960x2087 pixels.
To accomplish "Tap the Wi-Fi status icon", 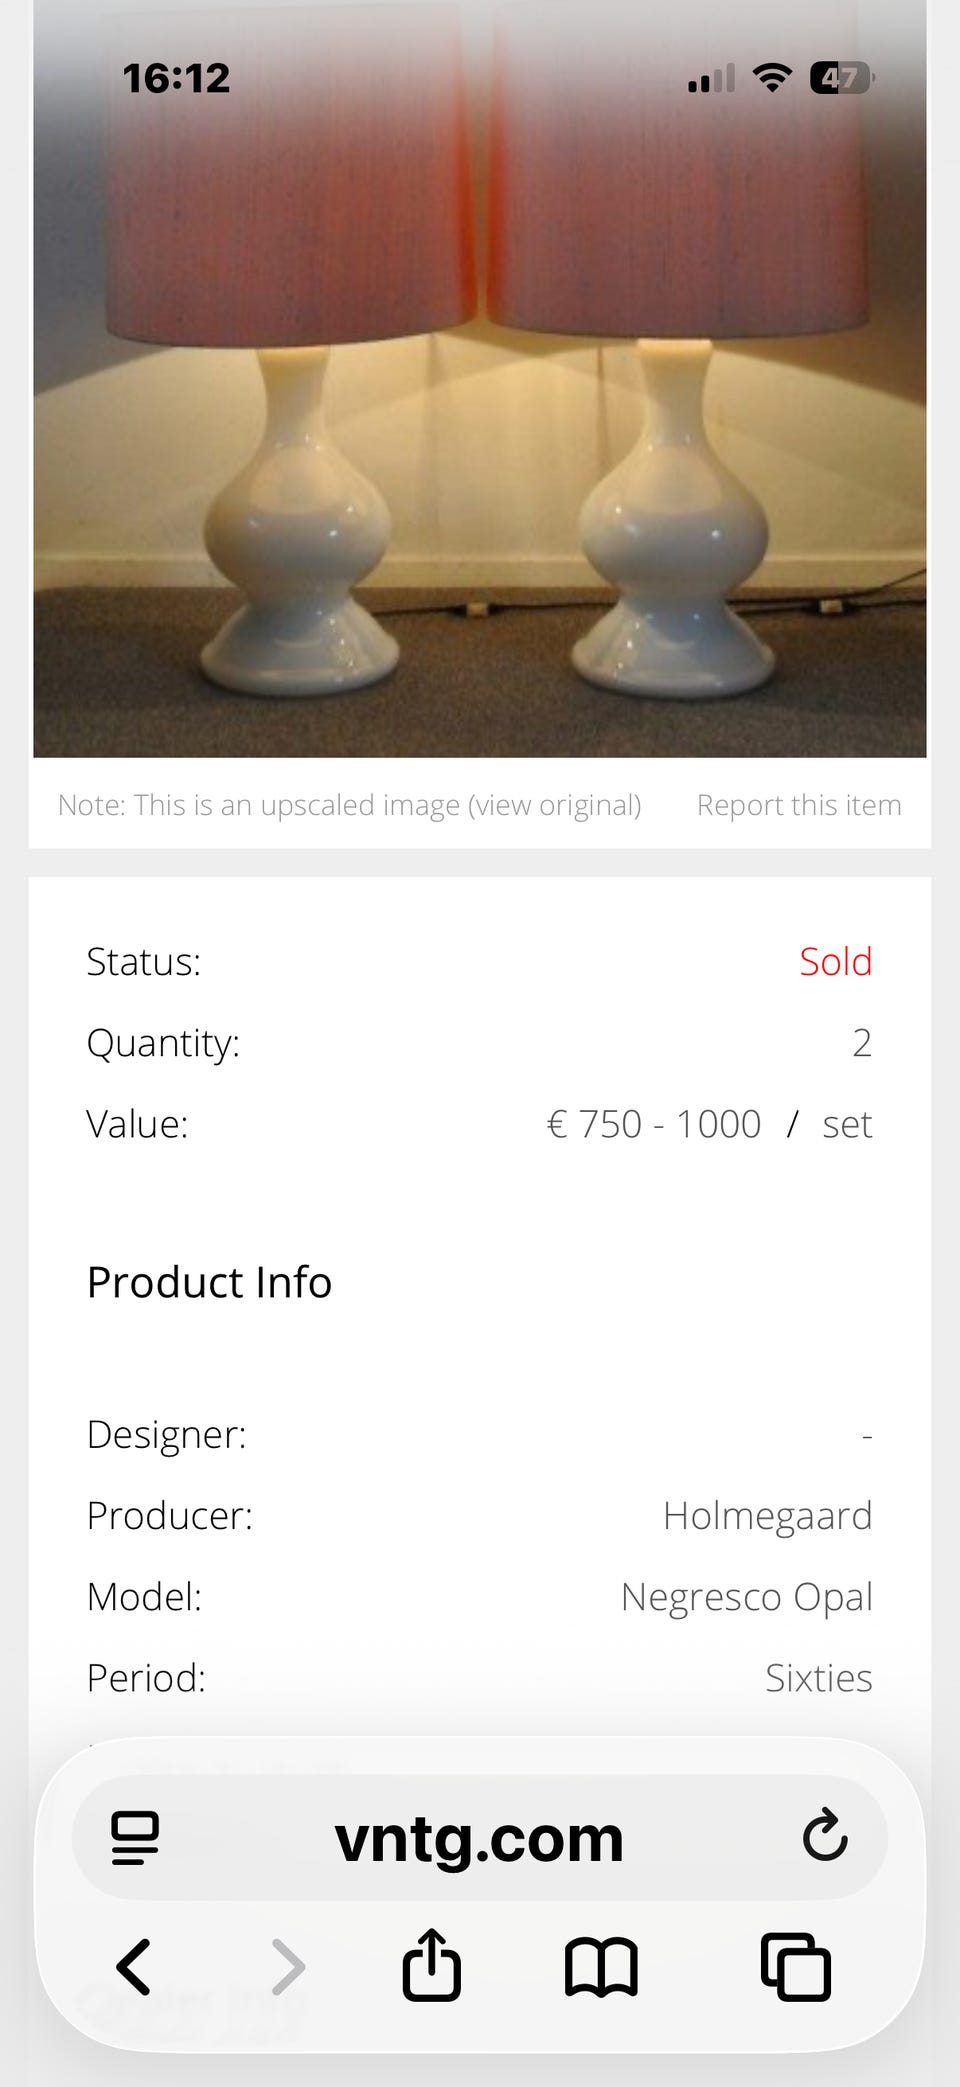I will (x=772, y=77).
